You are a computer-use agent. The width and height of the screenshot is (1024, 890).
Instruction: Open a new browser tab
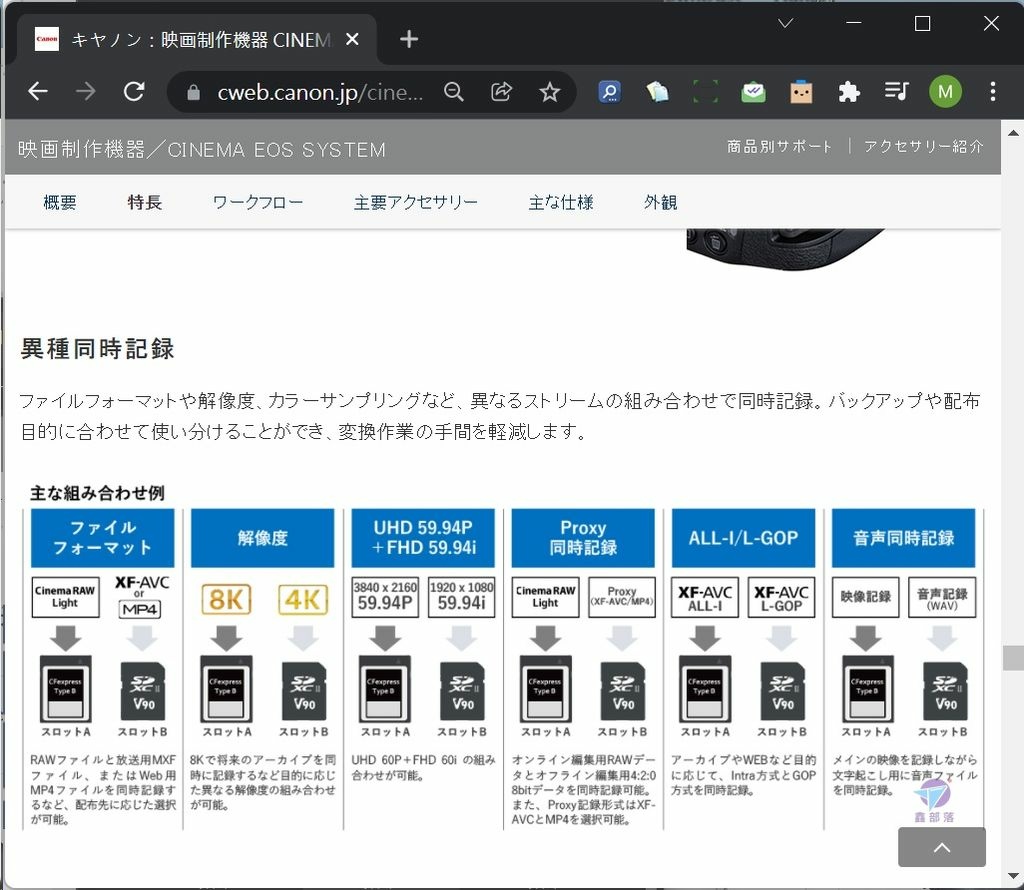tap(409, 39)
